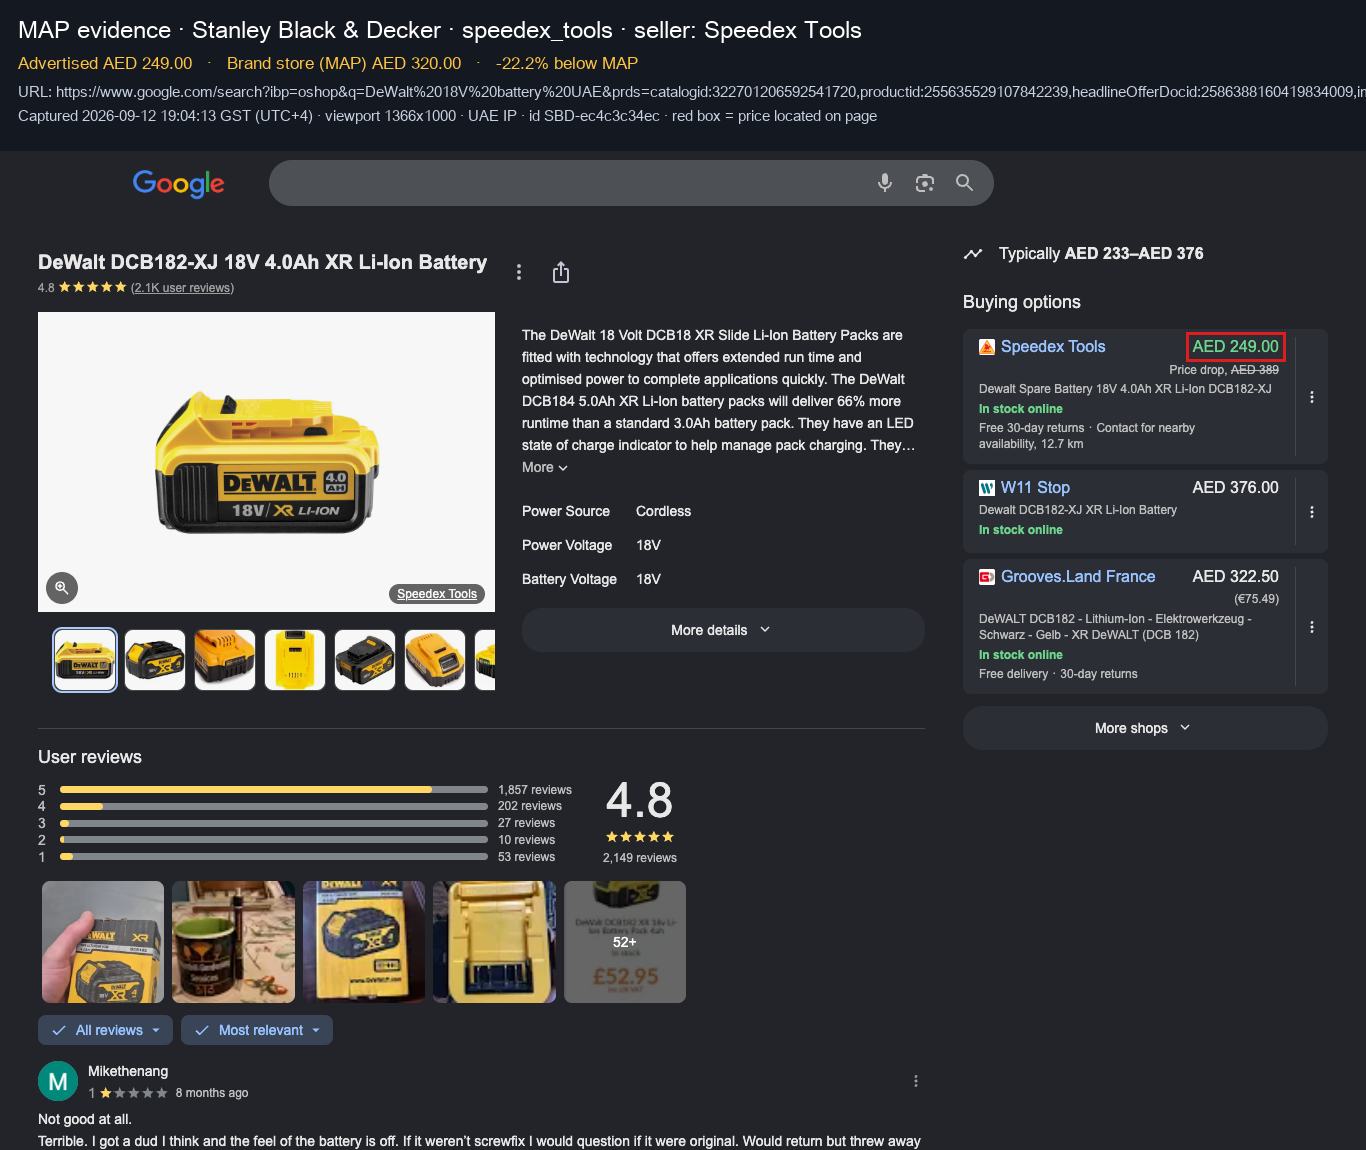Open the Most relevant sort dropdown
Viewport: 1366px width, 1150px height.
coord(257,1030)
